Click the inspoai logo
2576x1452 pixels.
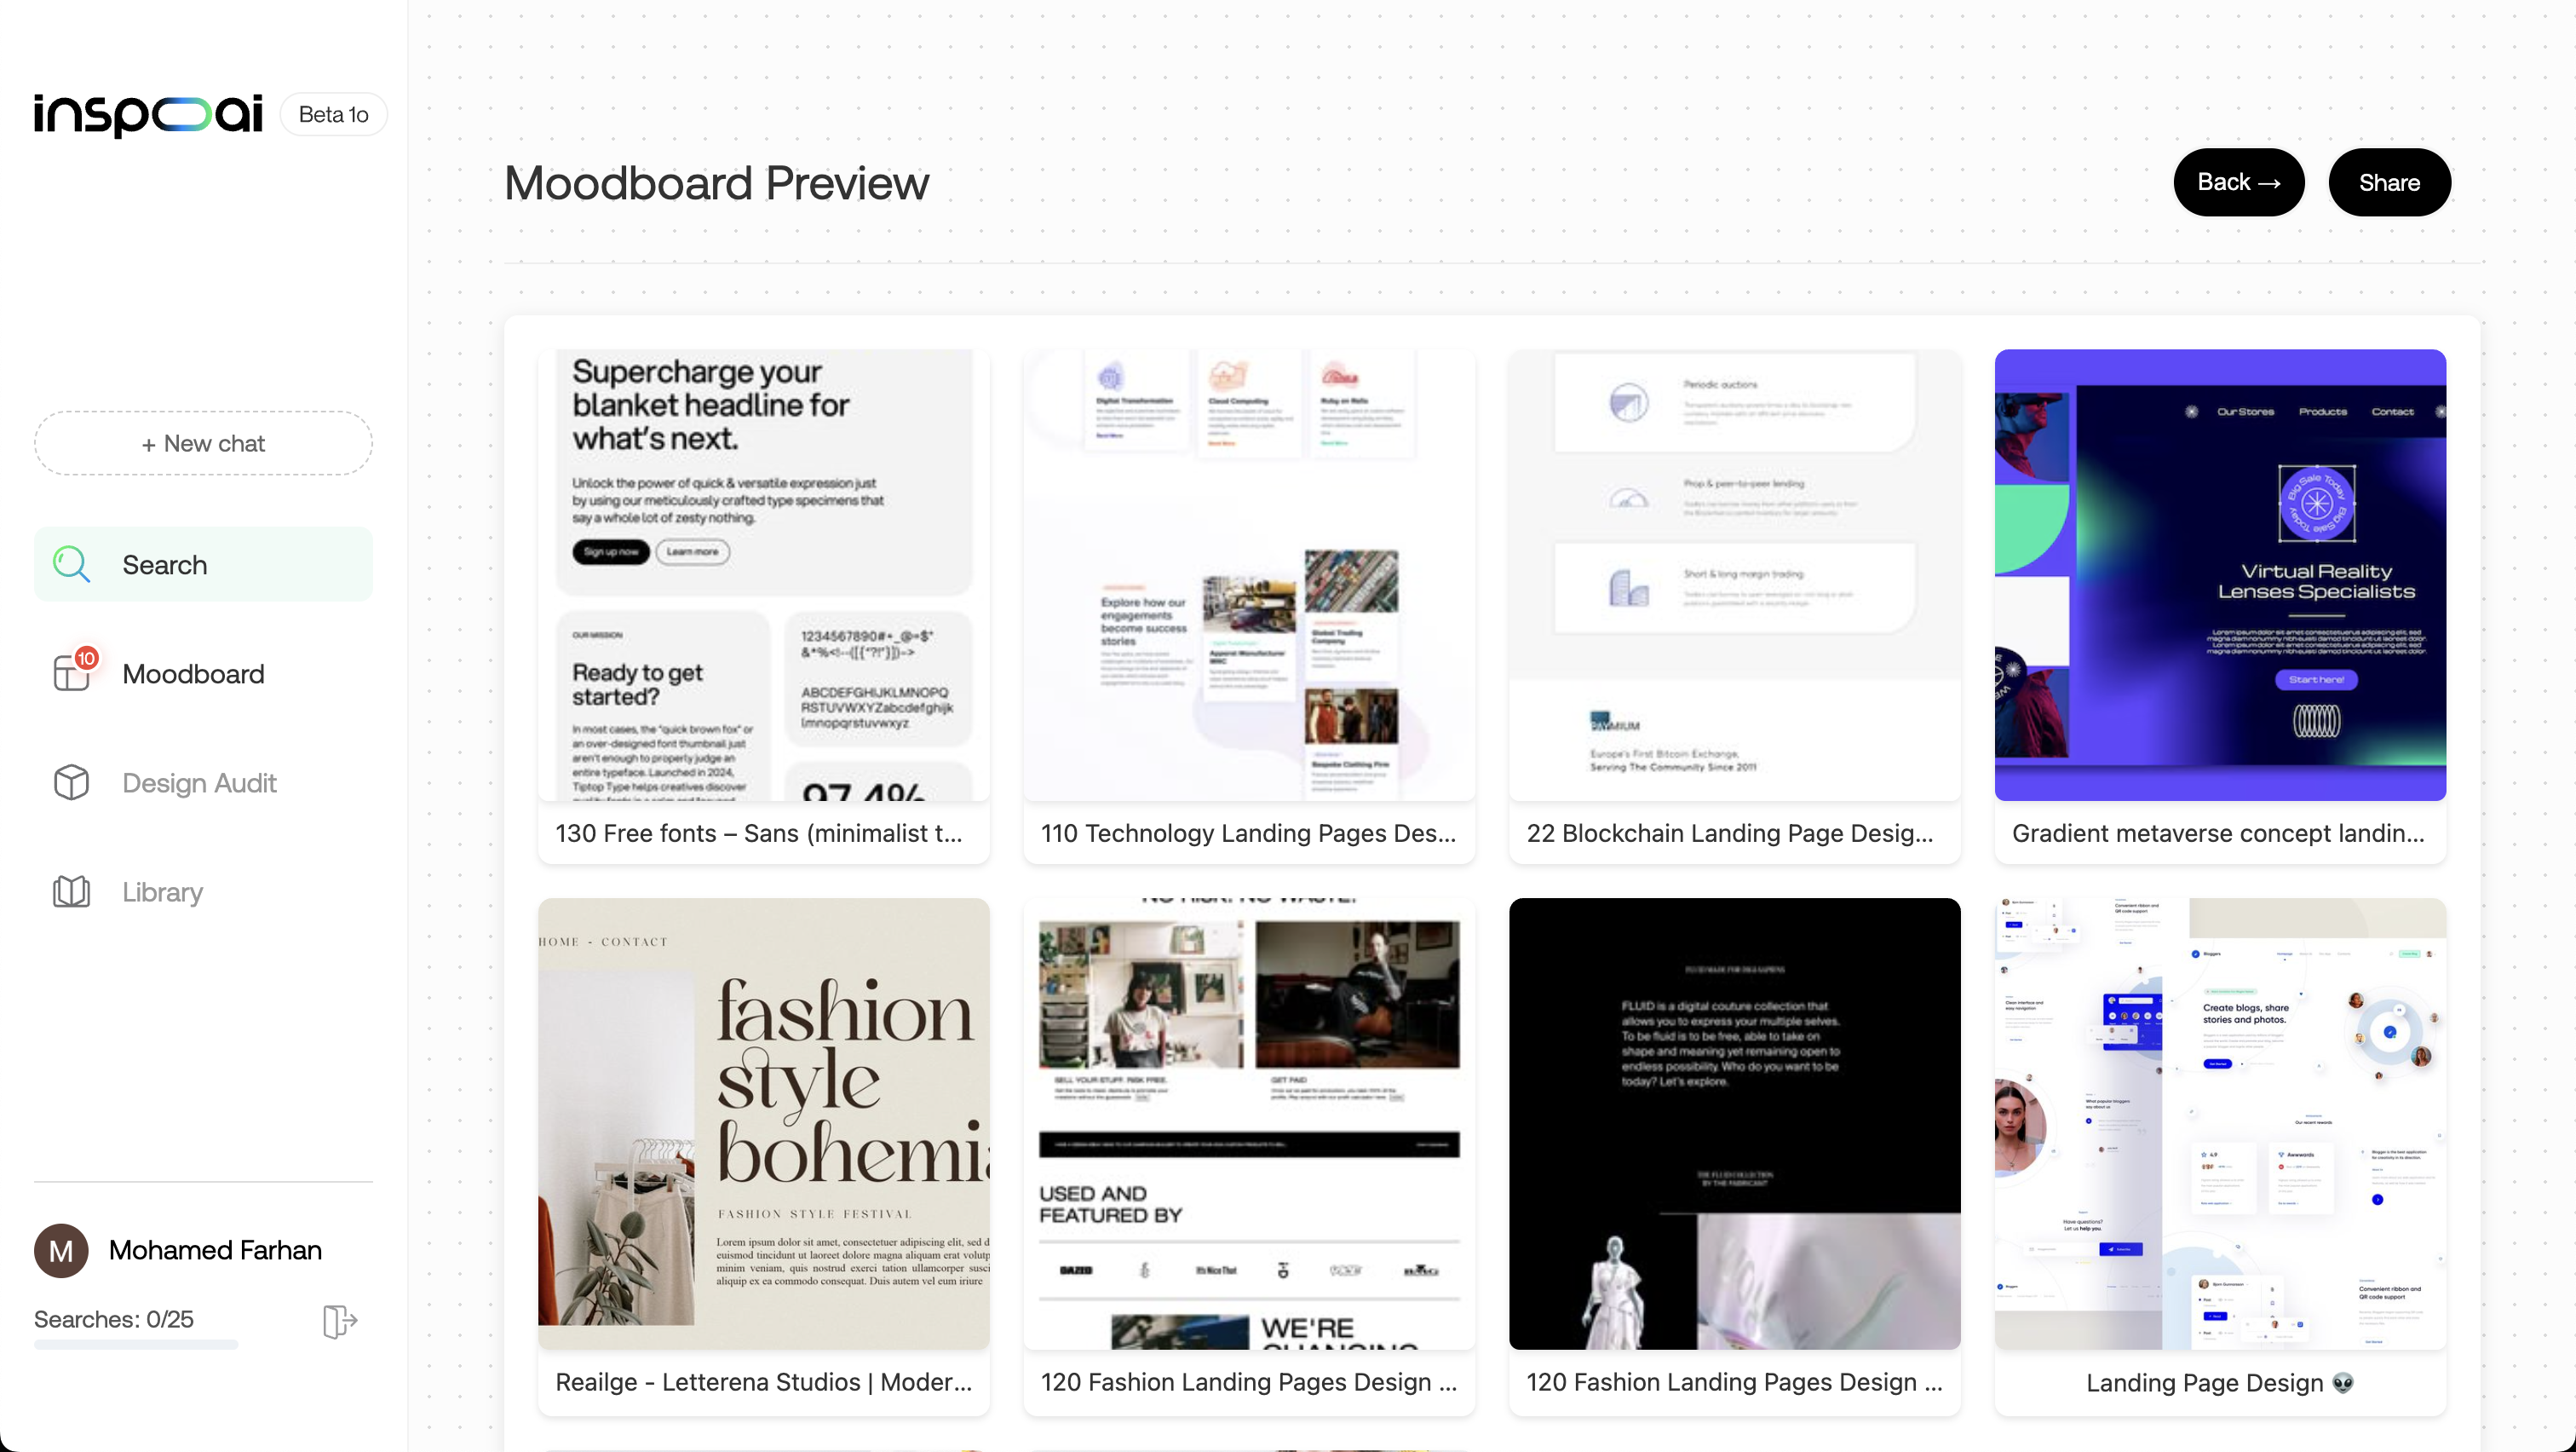pos(148,114)
